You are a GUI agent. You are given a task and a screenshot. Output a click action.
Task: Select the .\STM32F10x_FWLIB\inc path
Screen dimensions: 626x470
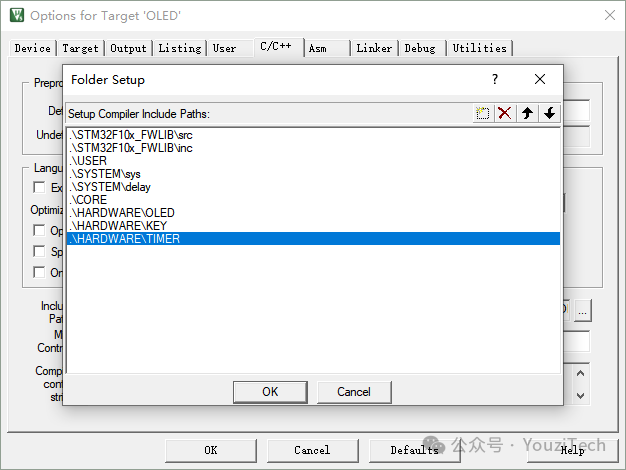point(313,148)
